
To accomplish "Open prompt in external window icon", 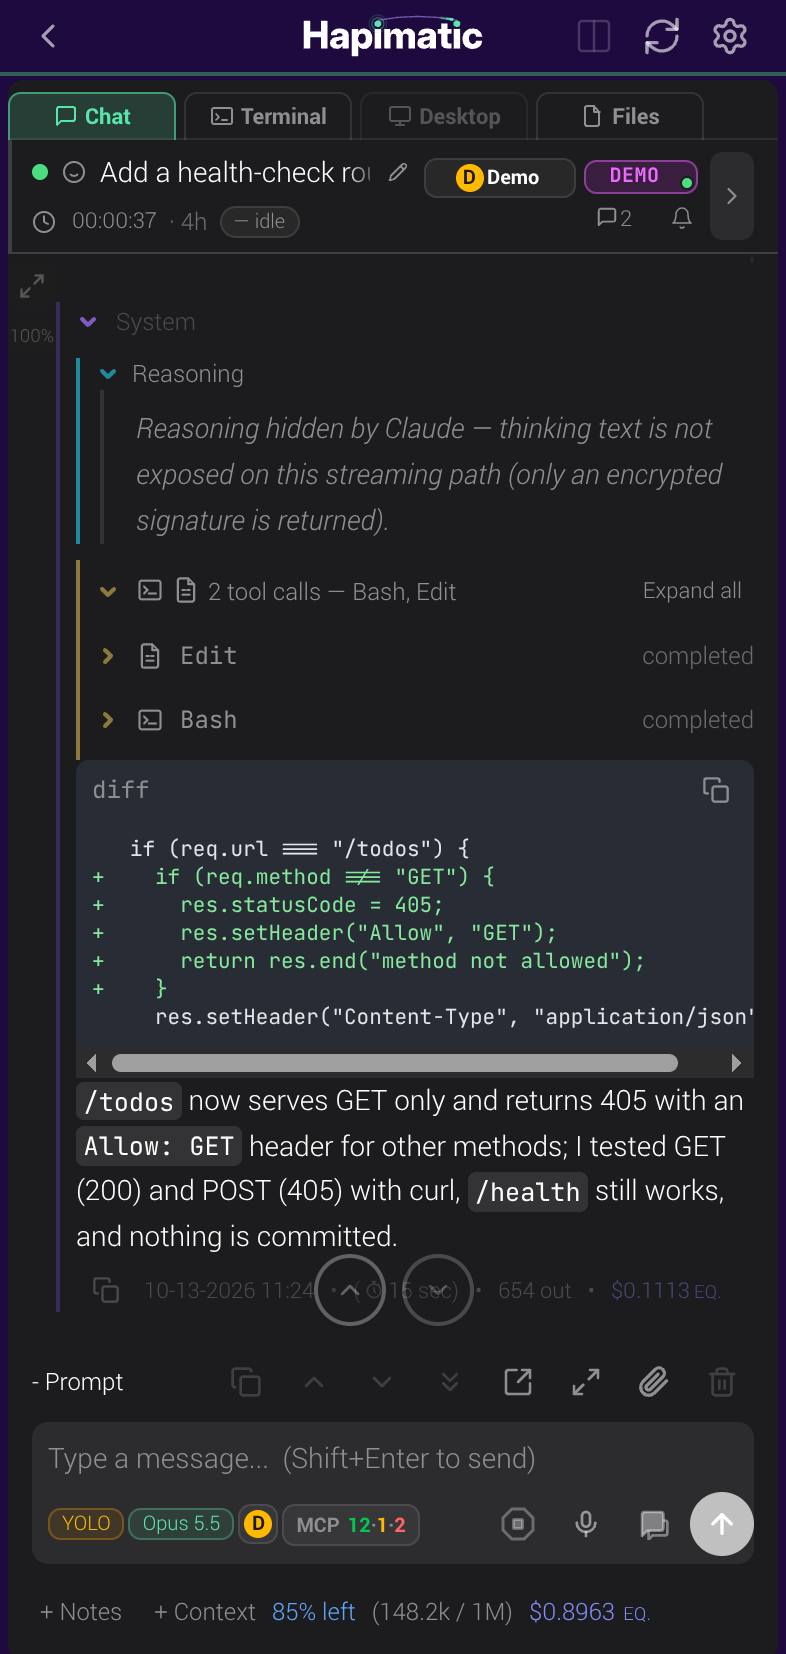I will point(518,1382).
